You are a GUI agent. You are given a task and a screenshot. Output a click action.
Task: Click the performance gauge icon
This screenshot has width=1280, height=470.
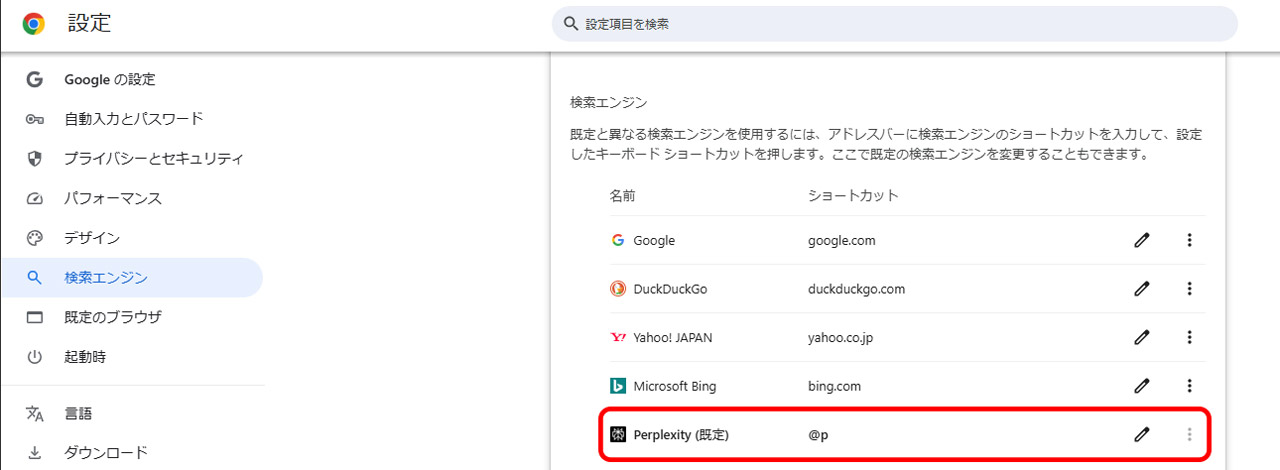point(35,198)
